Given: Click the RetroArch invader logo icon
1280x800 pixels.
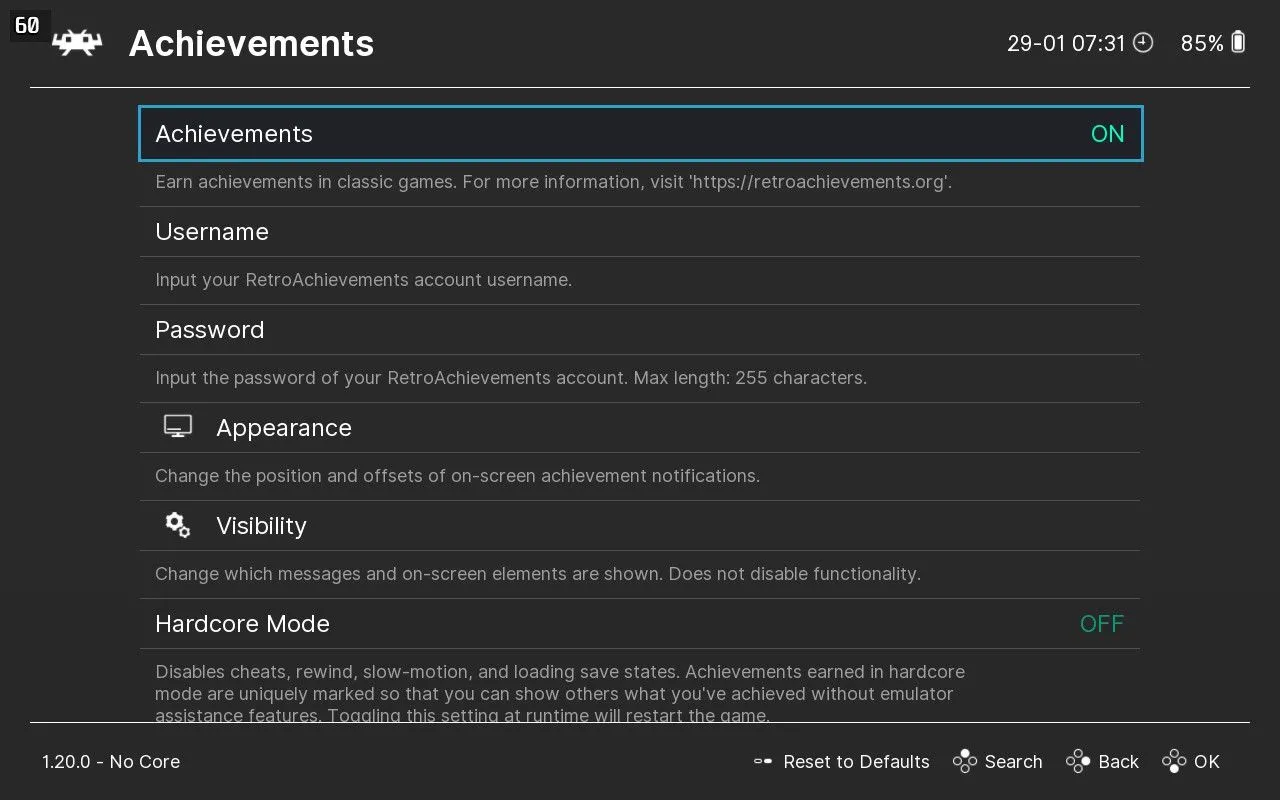Looking at the screenshot, I should coord(77,42).
